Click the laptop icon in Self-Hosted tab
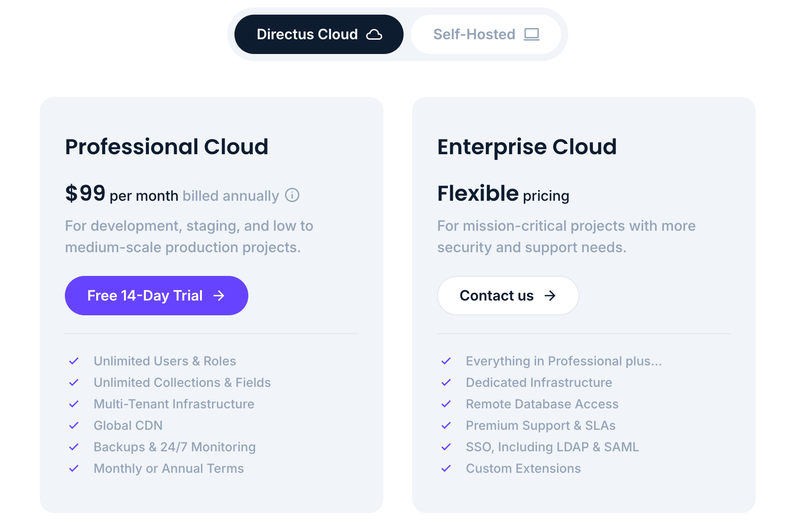The width and height of the screenshot is (800, 525). [x=532, y=34]
